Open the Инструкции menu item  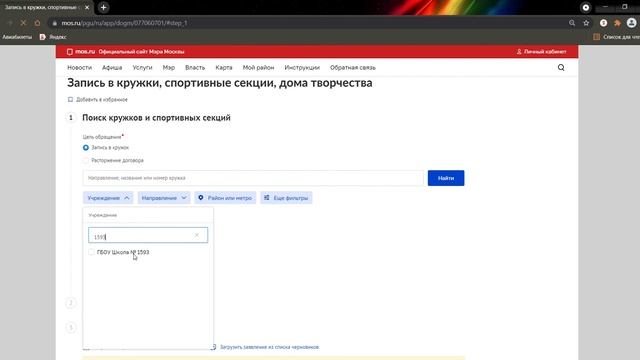coord(302,67)
